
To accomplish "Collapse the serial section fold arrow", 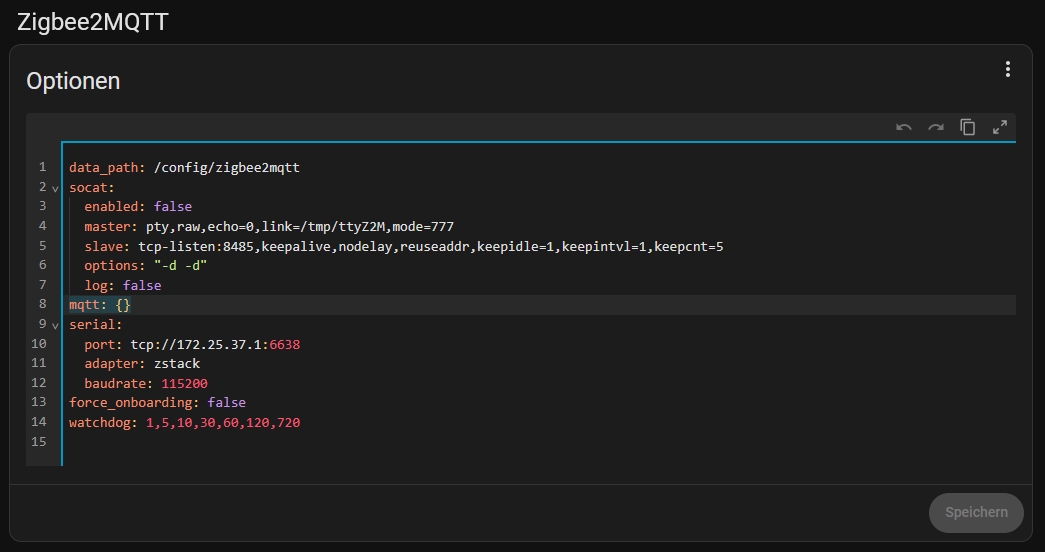I will point(55,325).
